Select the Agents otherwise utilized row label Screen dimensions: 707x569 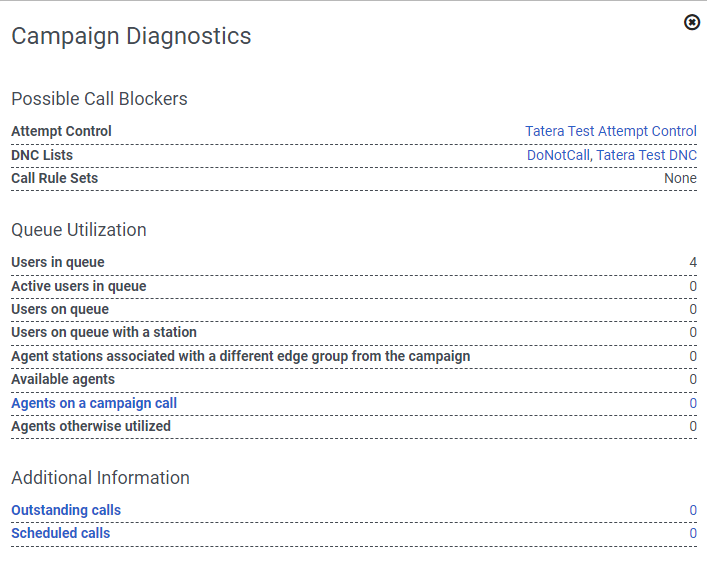tap(91, 426)
